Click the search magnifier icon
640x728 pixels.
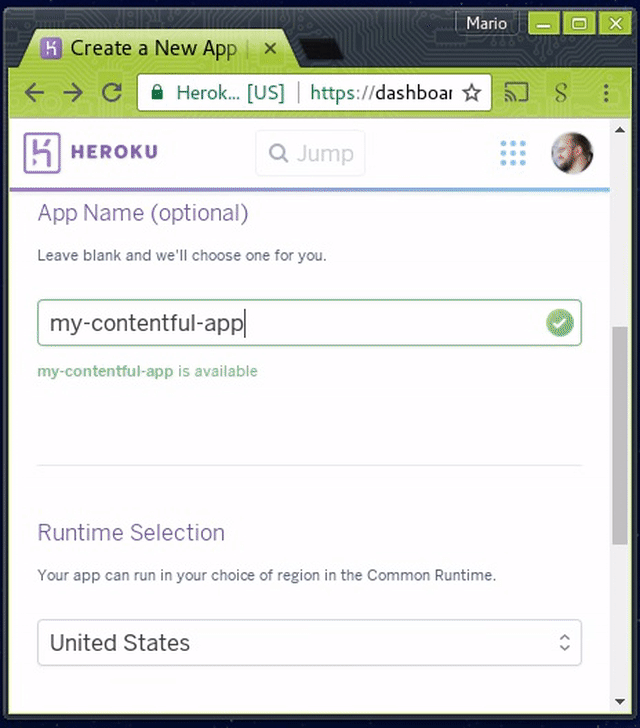pos(279,153)
